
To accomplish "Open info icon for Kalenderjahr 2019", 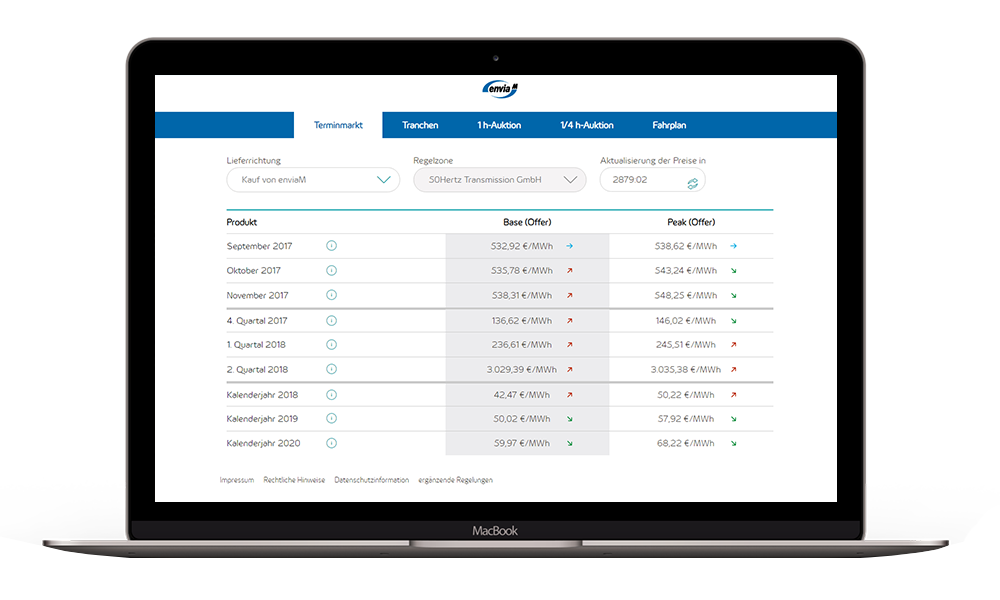I will point(332,418).
